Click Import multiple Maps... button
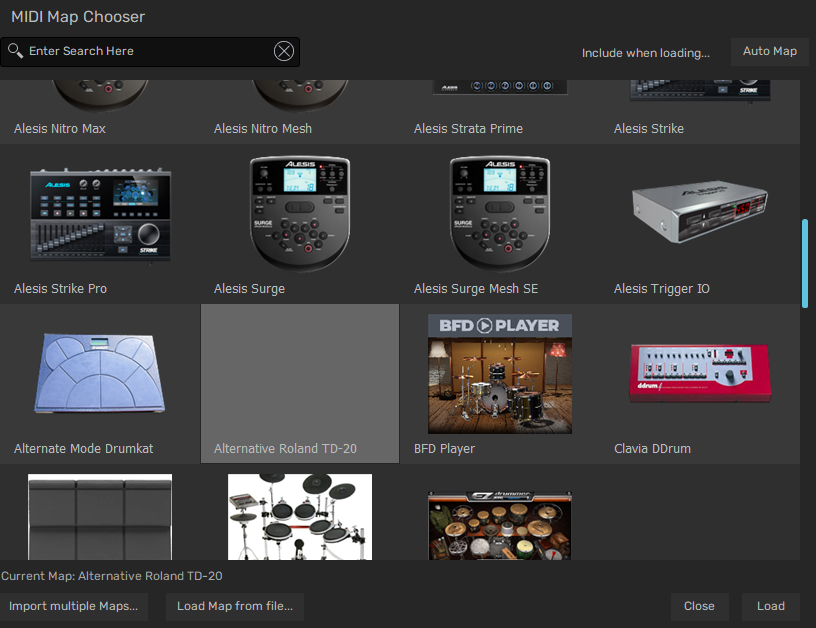 tap(73, 606)
